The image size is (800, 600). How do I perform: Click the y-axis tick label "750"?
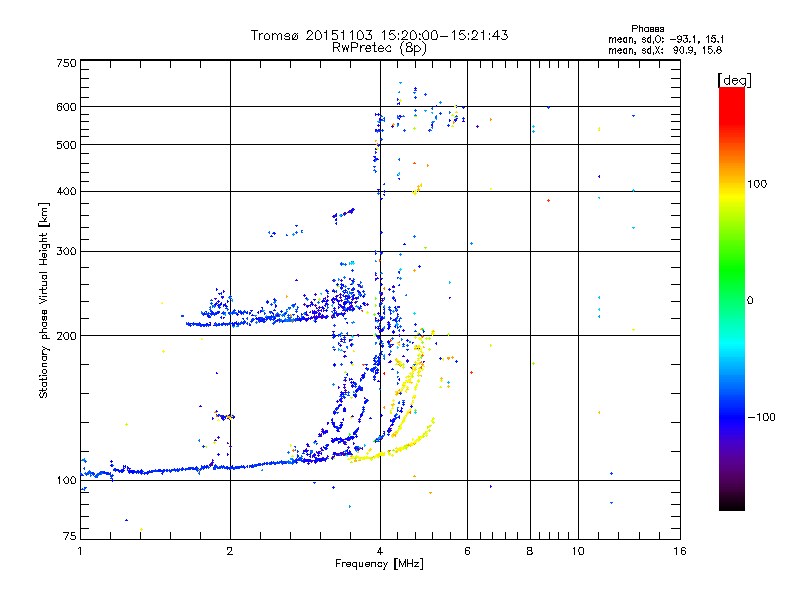click(67, 63)
